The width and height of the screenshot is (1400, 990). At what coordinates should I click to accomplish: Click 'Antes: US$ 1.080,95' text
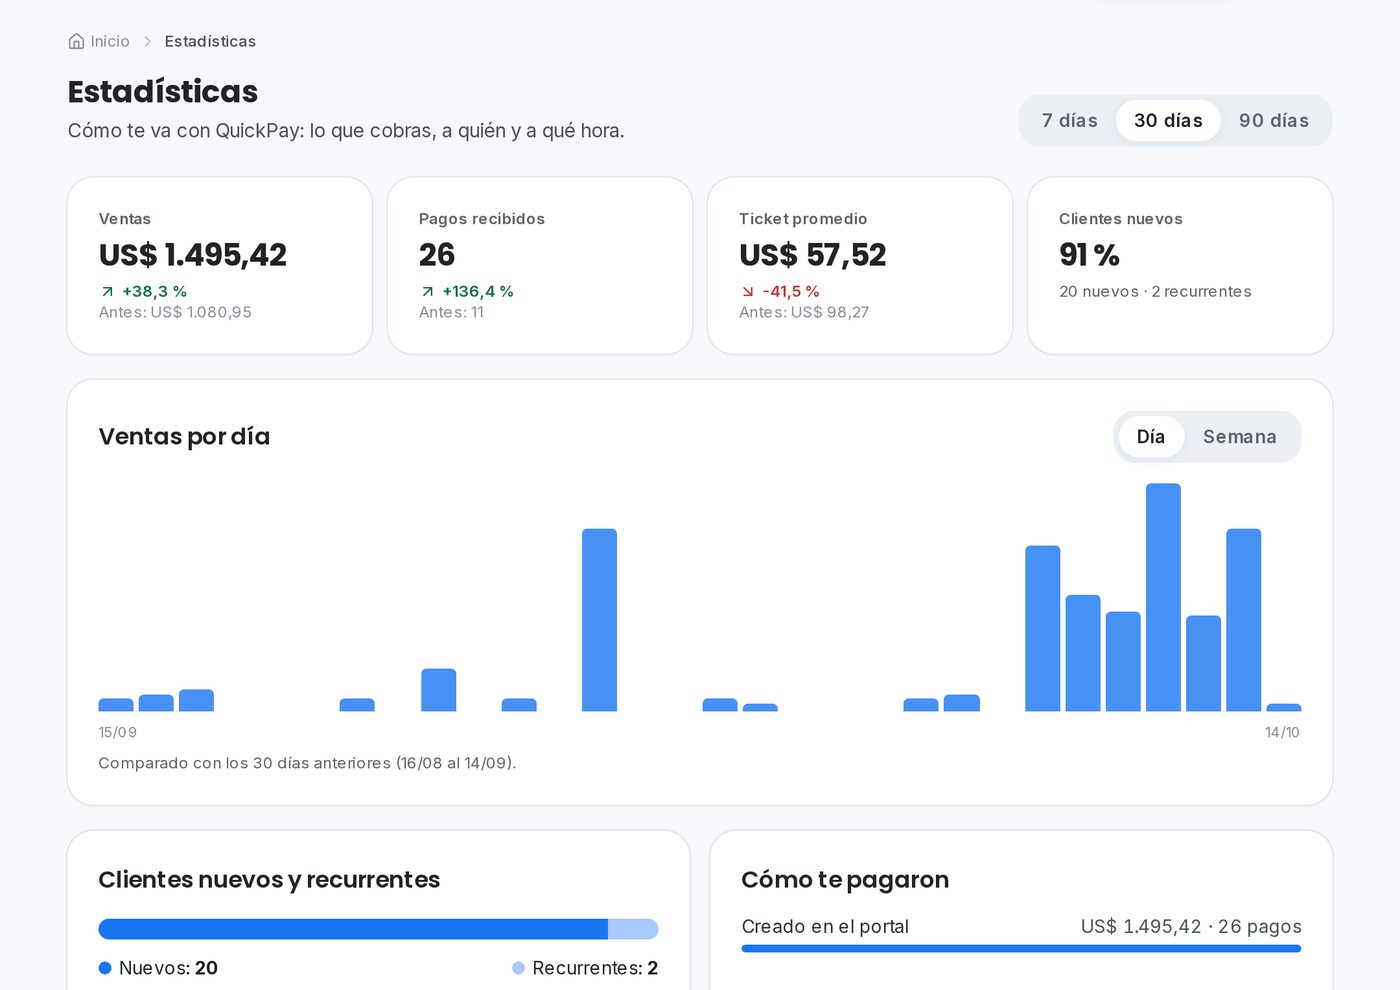[175, 312]
